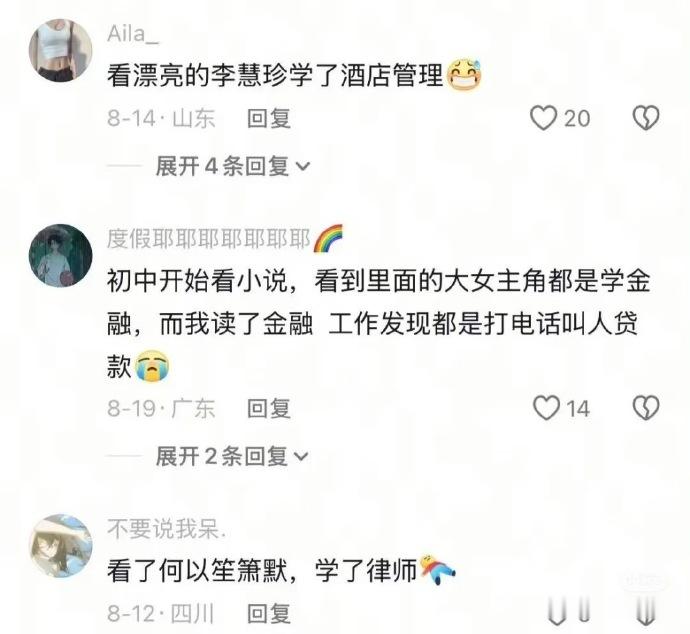Image resolution: width=690 pixels, height=634 pixels.
Task: Open username 不要说我呆. profile link
Action: tap(166, 529)
